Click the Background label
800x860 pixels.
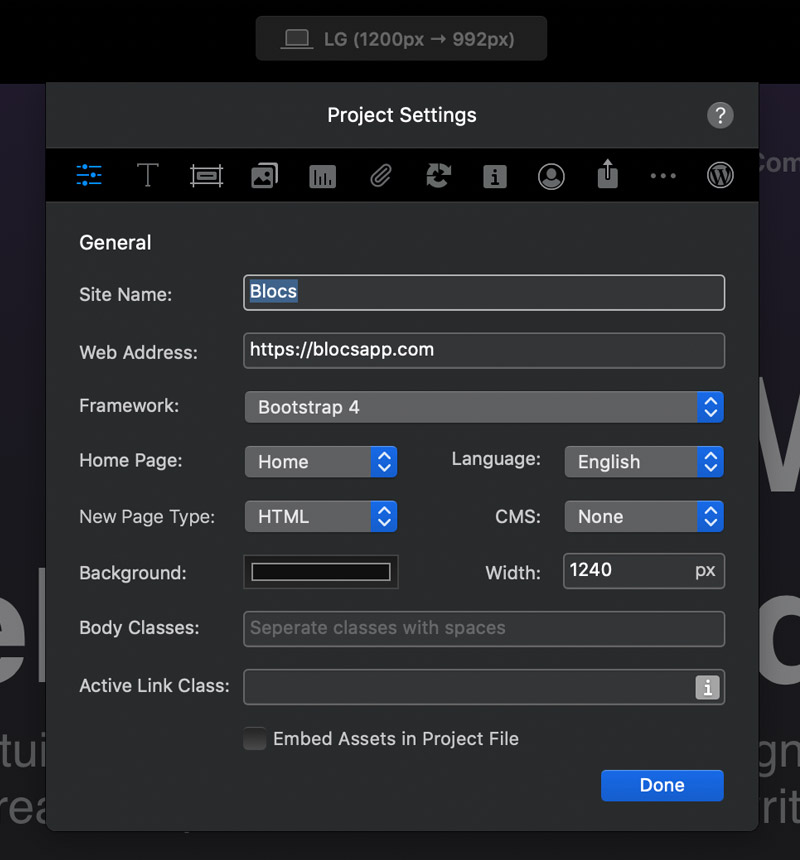tap(133, 573)
